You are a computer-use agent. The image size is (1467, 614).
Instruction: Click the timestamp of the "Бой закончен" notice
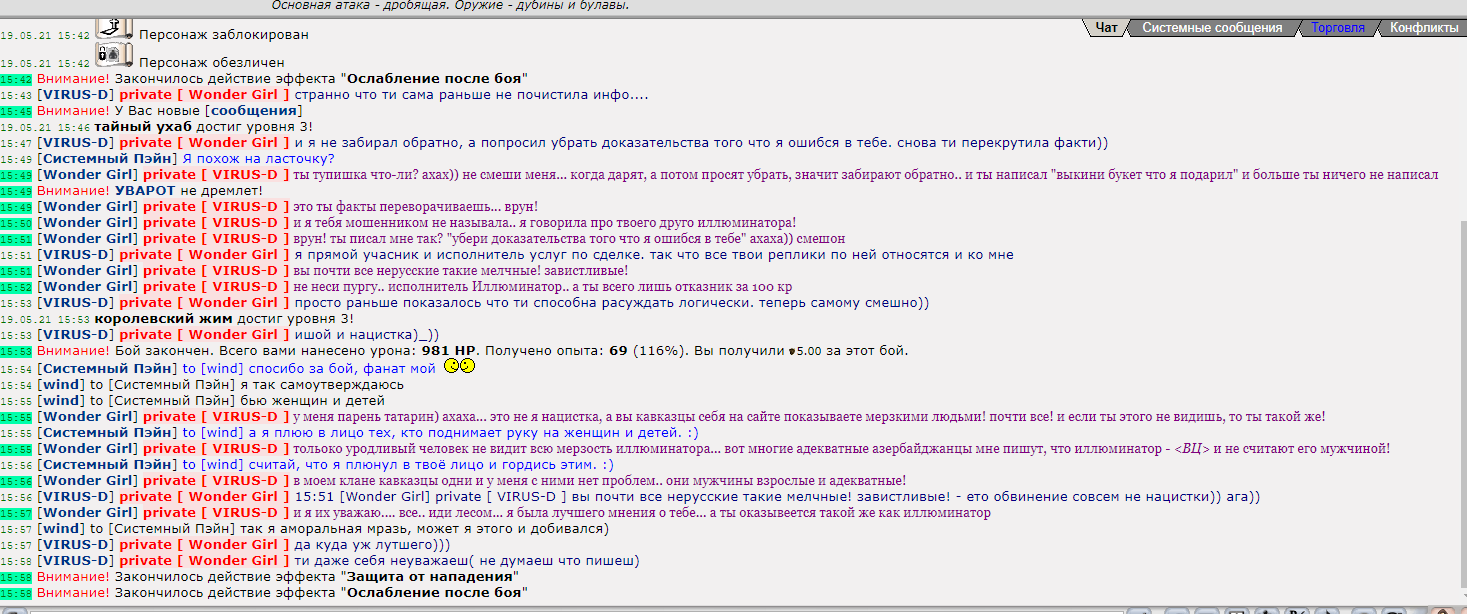(x=16, y=352)
